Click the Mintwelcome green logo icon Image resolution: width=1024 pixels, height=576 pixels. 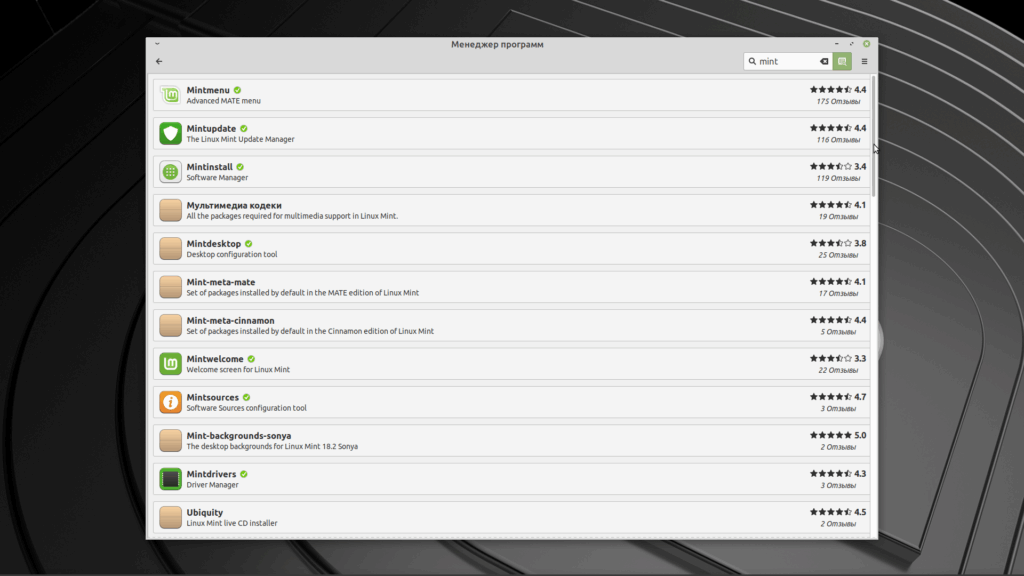170,364
